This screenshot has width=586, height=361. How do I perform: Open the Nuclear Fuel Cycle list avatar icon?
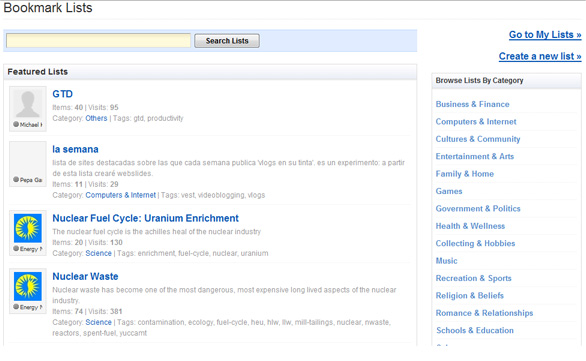[28, 228]
